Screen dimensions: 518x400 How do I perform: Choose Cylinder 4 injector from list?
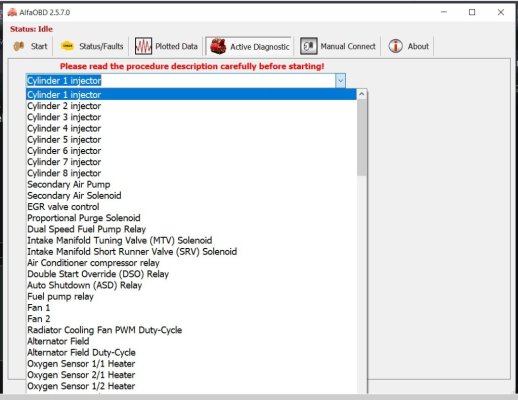(191, 128)
